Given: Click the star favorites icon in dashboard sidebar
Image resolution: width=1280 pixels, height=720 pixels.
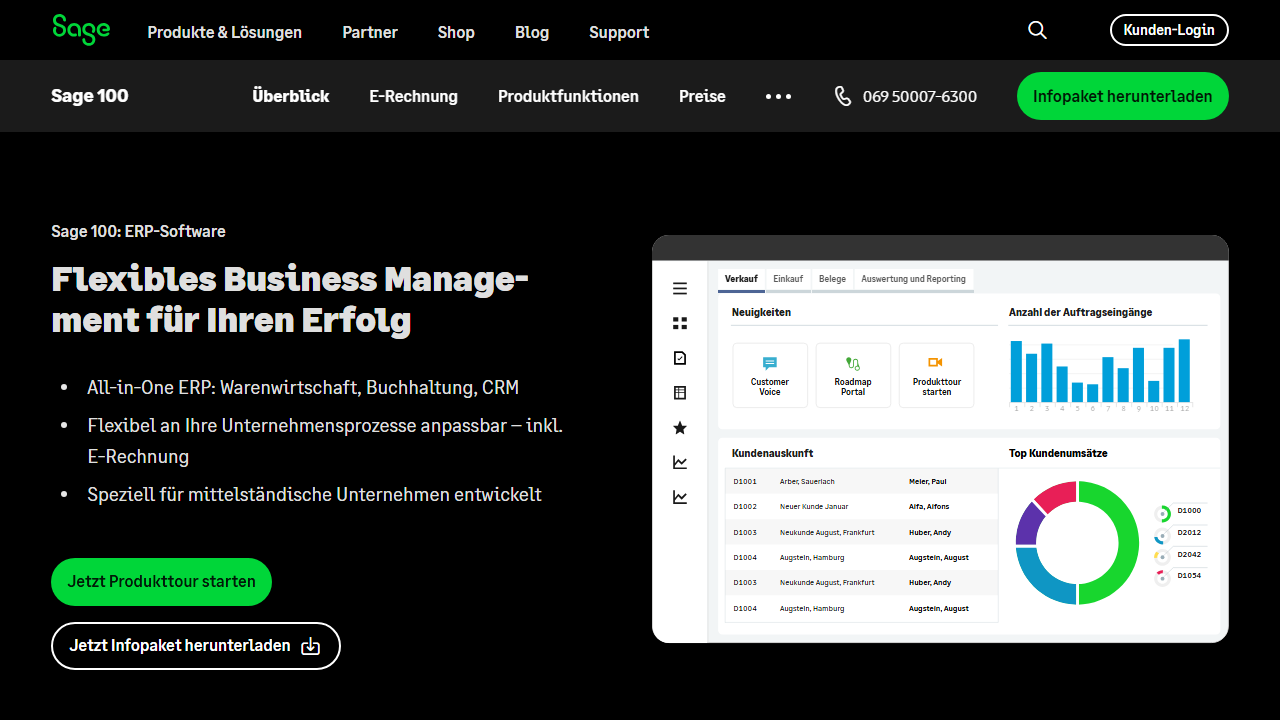Looking at the screenshot, I should (x=680, y=428).
